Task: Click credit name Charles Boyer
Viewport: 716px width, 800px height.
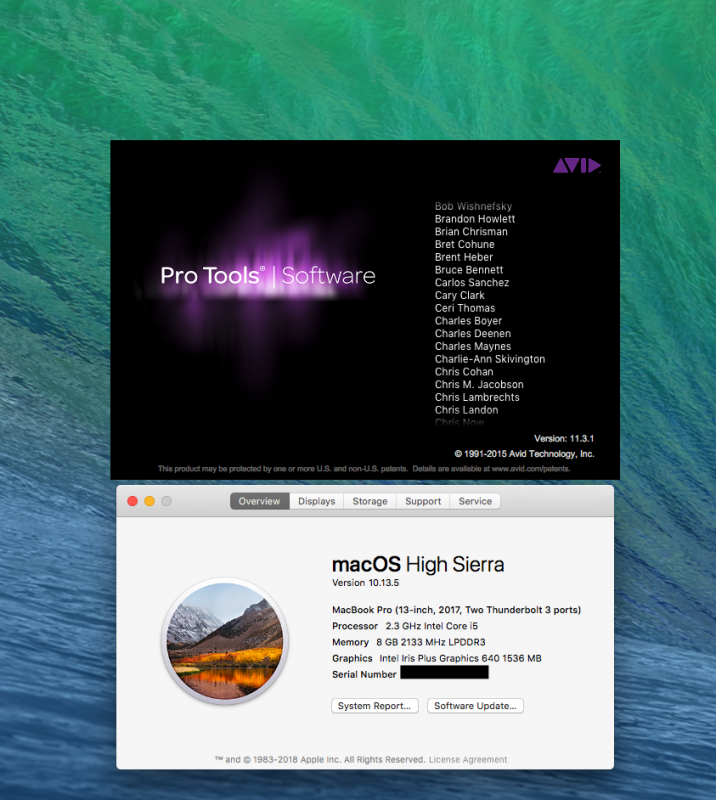Action: pyautogui.click(x=468, y=321)
